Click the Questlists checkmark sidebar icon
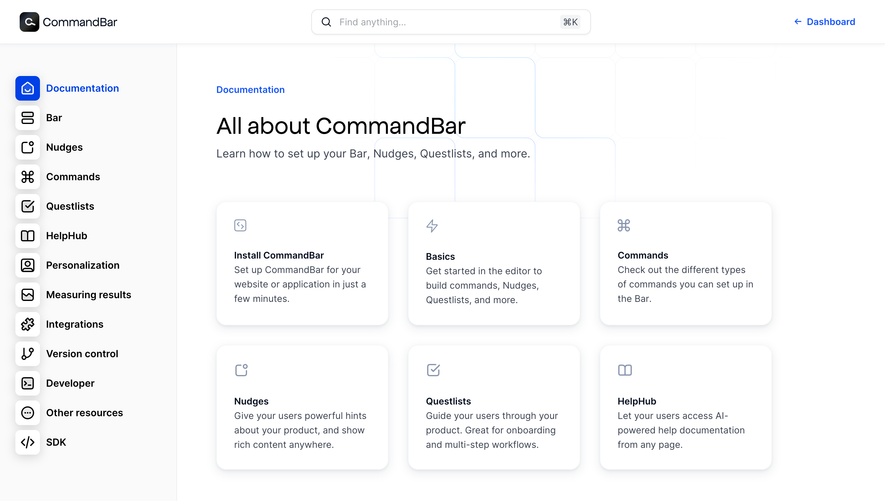Image resolution: width=885 pixels, height=502 pixels. [28, 206]
